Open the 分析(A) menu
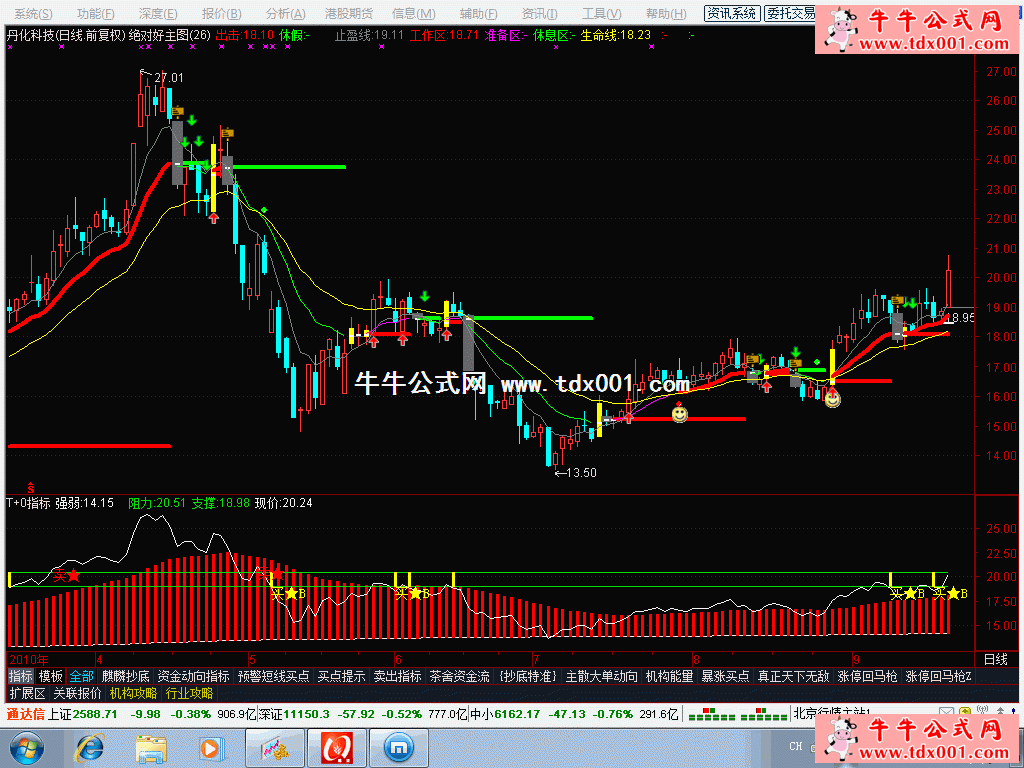Screen dimensions: 1024x768 tap(285, 14)
